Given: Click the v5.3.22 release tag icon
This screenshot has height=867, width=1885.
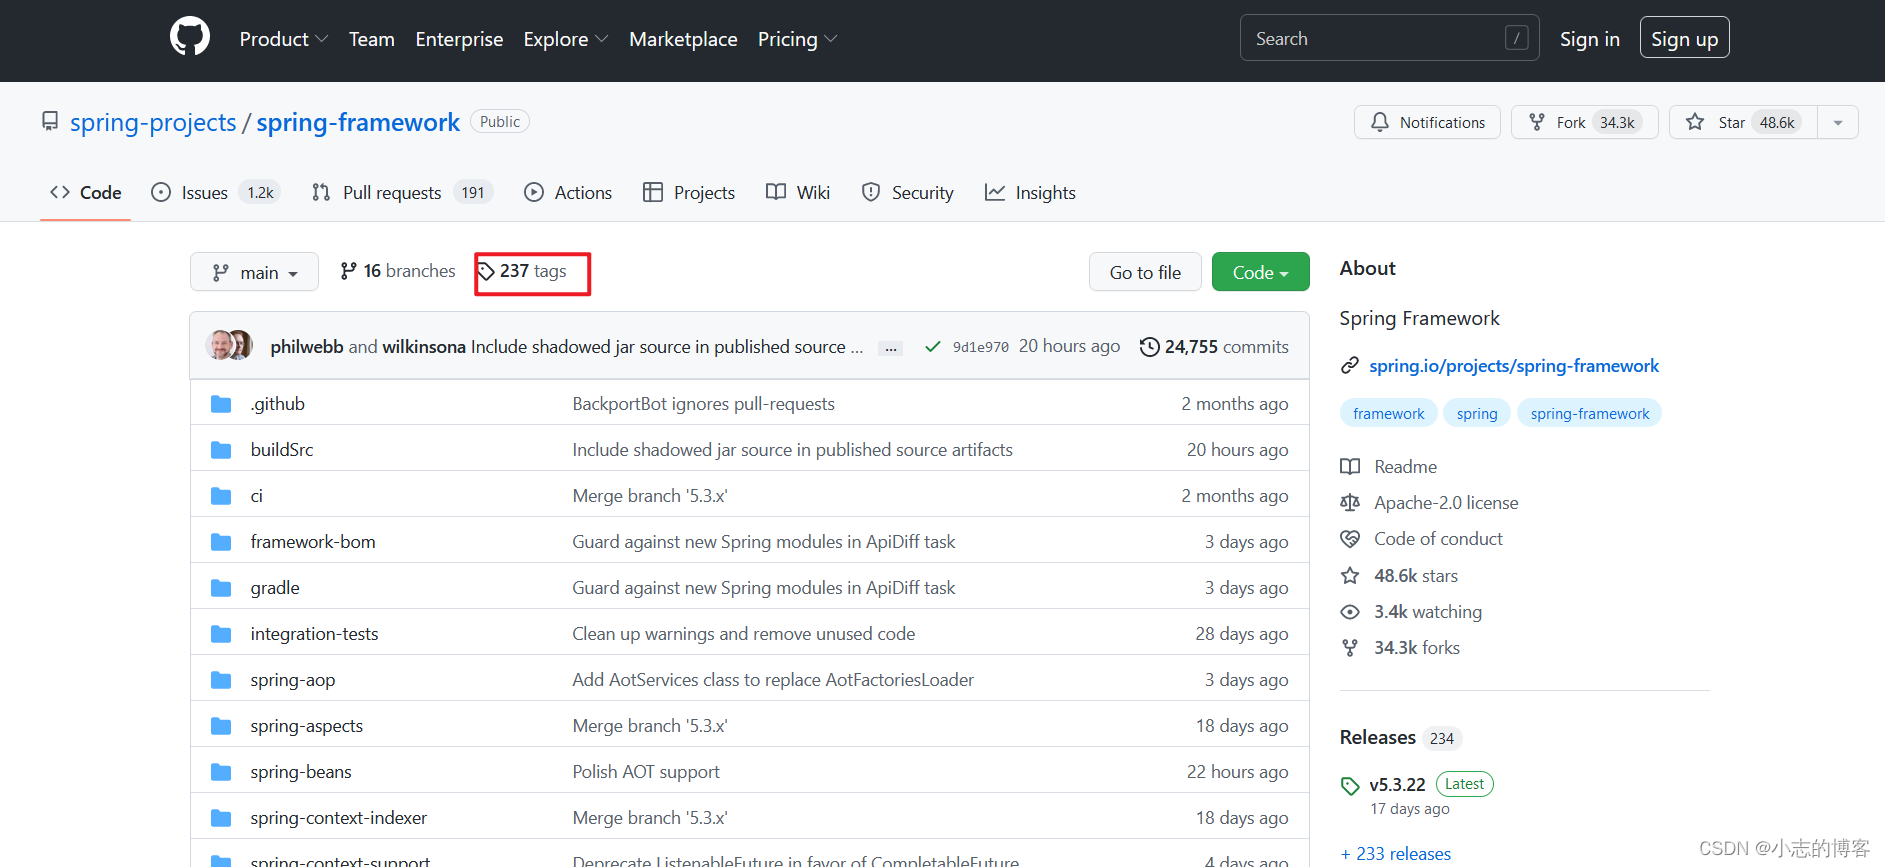Looking at the screenshot, I should tap(1350, 786).
